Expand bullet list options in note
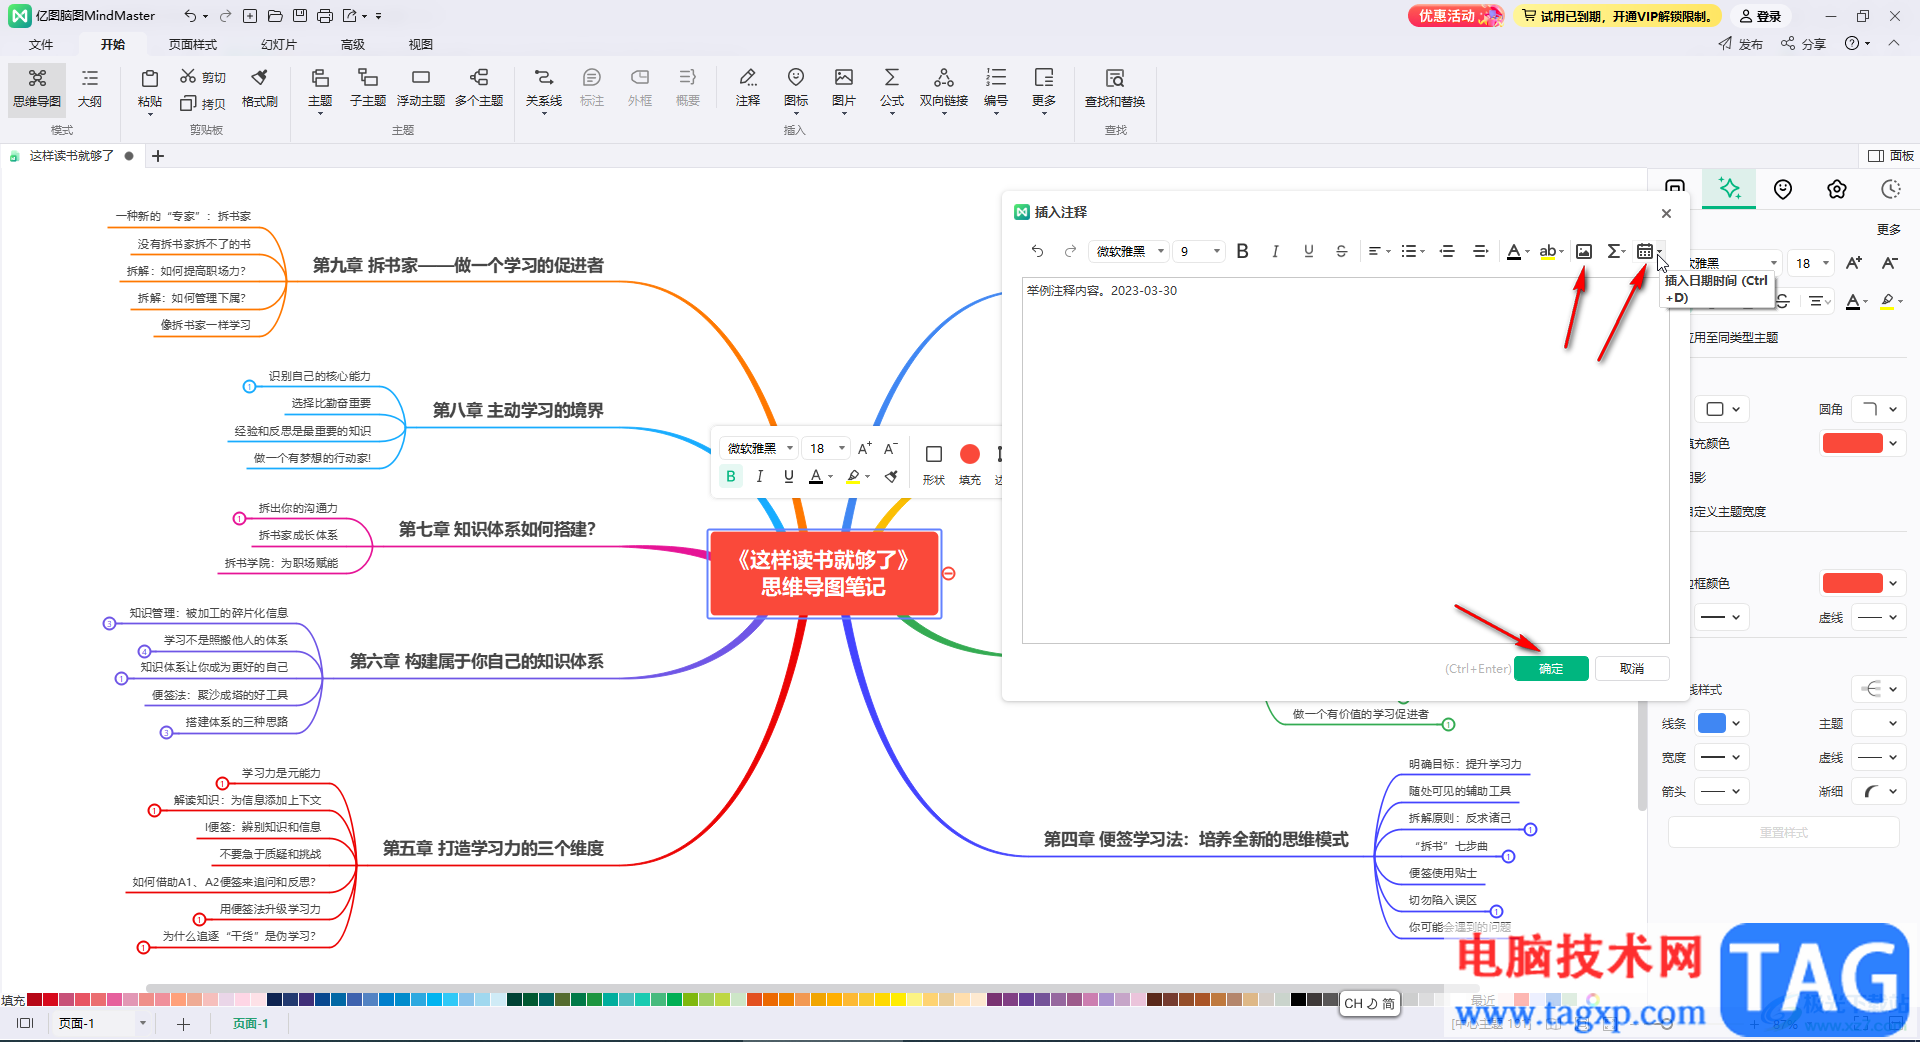The height and width of the screenshot is (1042, 1920). point(1413,251)
